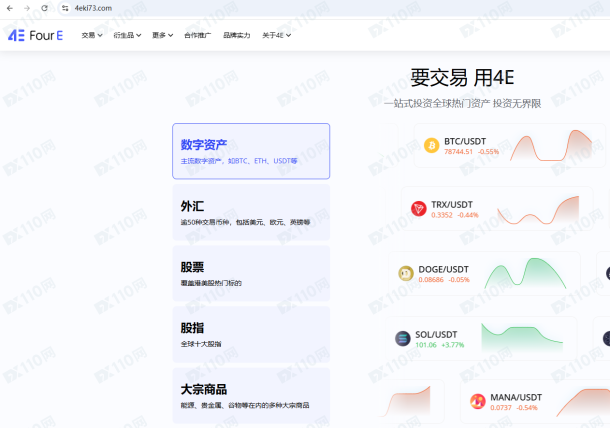Click MANA price 0.0737
Screen dimensions: 610x428
click(501, 408)
